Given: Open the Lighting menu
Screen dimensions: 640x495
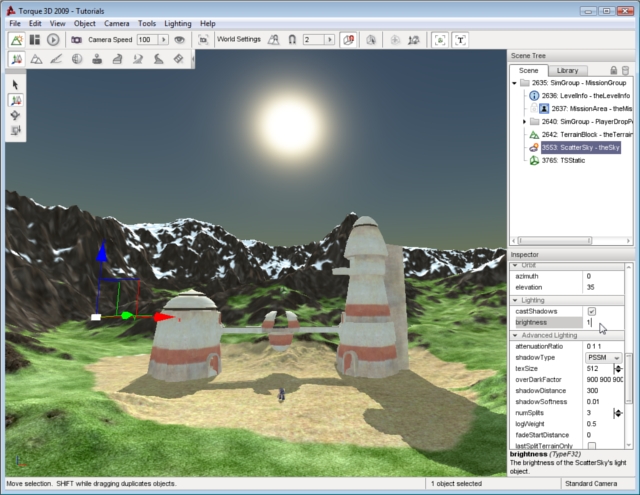Looking at the screenshot, I should pos(178,23).
